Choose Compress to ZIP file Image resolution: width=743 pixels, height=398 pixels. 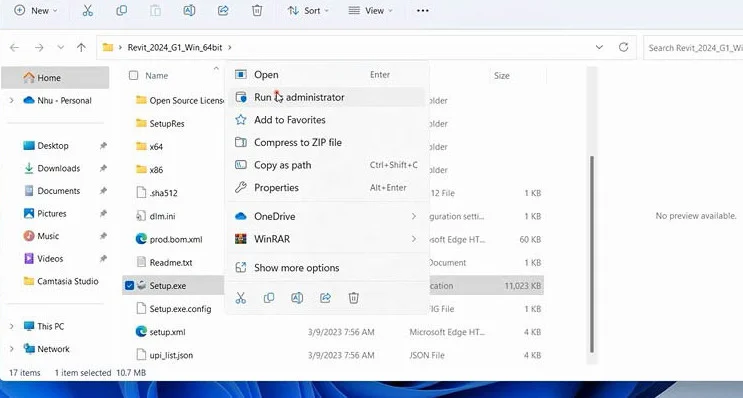pos(327,143)
